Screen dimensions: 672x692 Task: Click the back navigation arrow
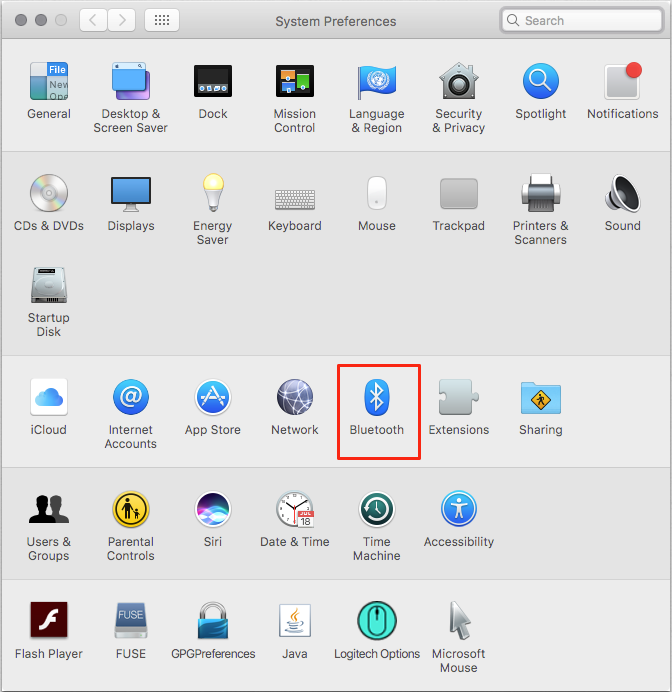click(93, 20)
